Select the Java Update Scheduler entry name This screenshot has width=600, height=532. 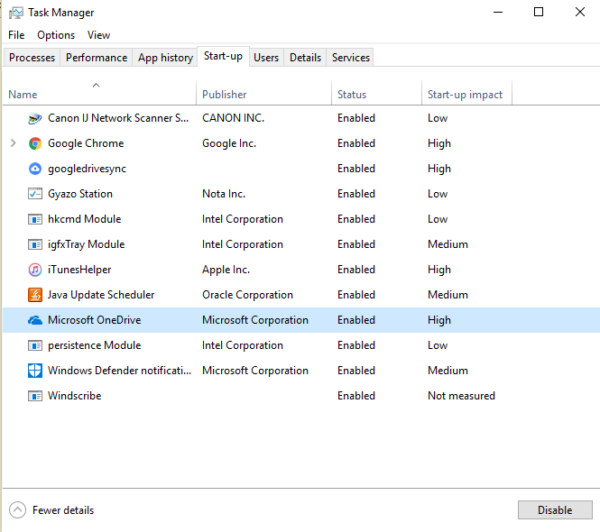click(101, 295)
